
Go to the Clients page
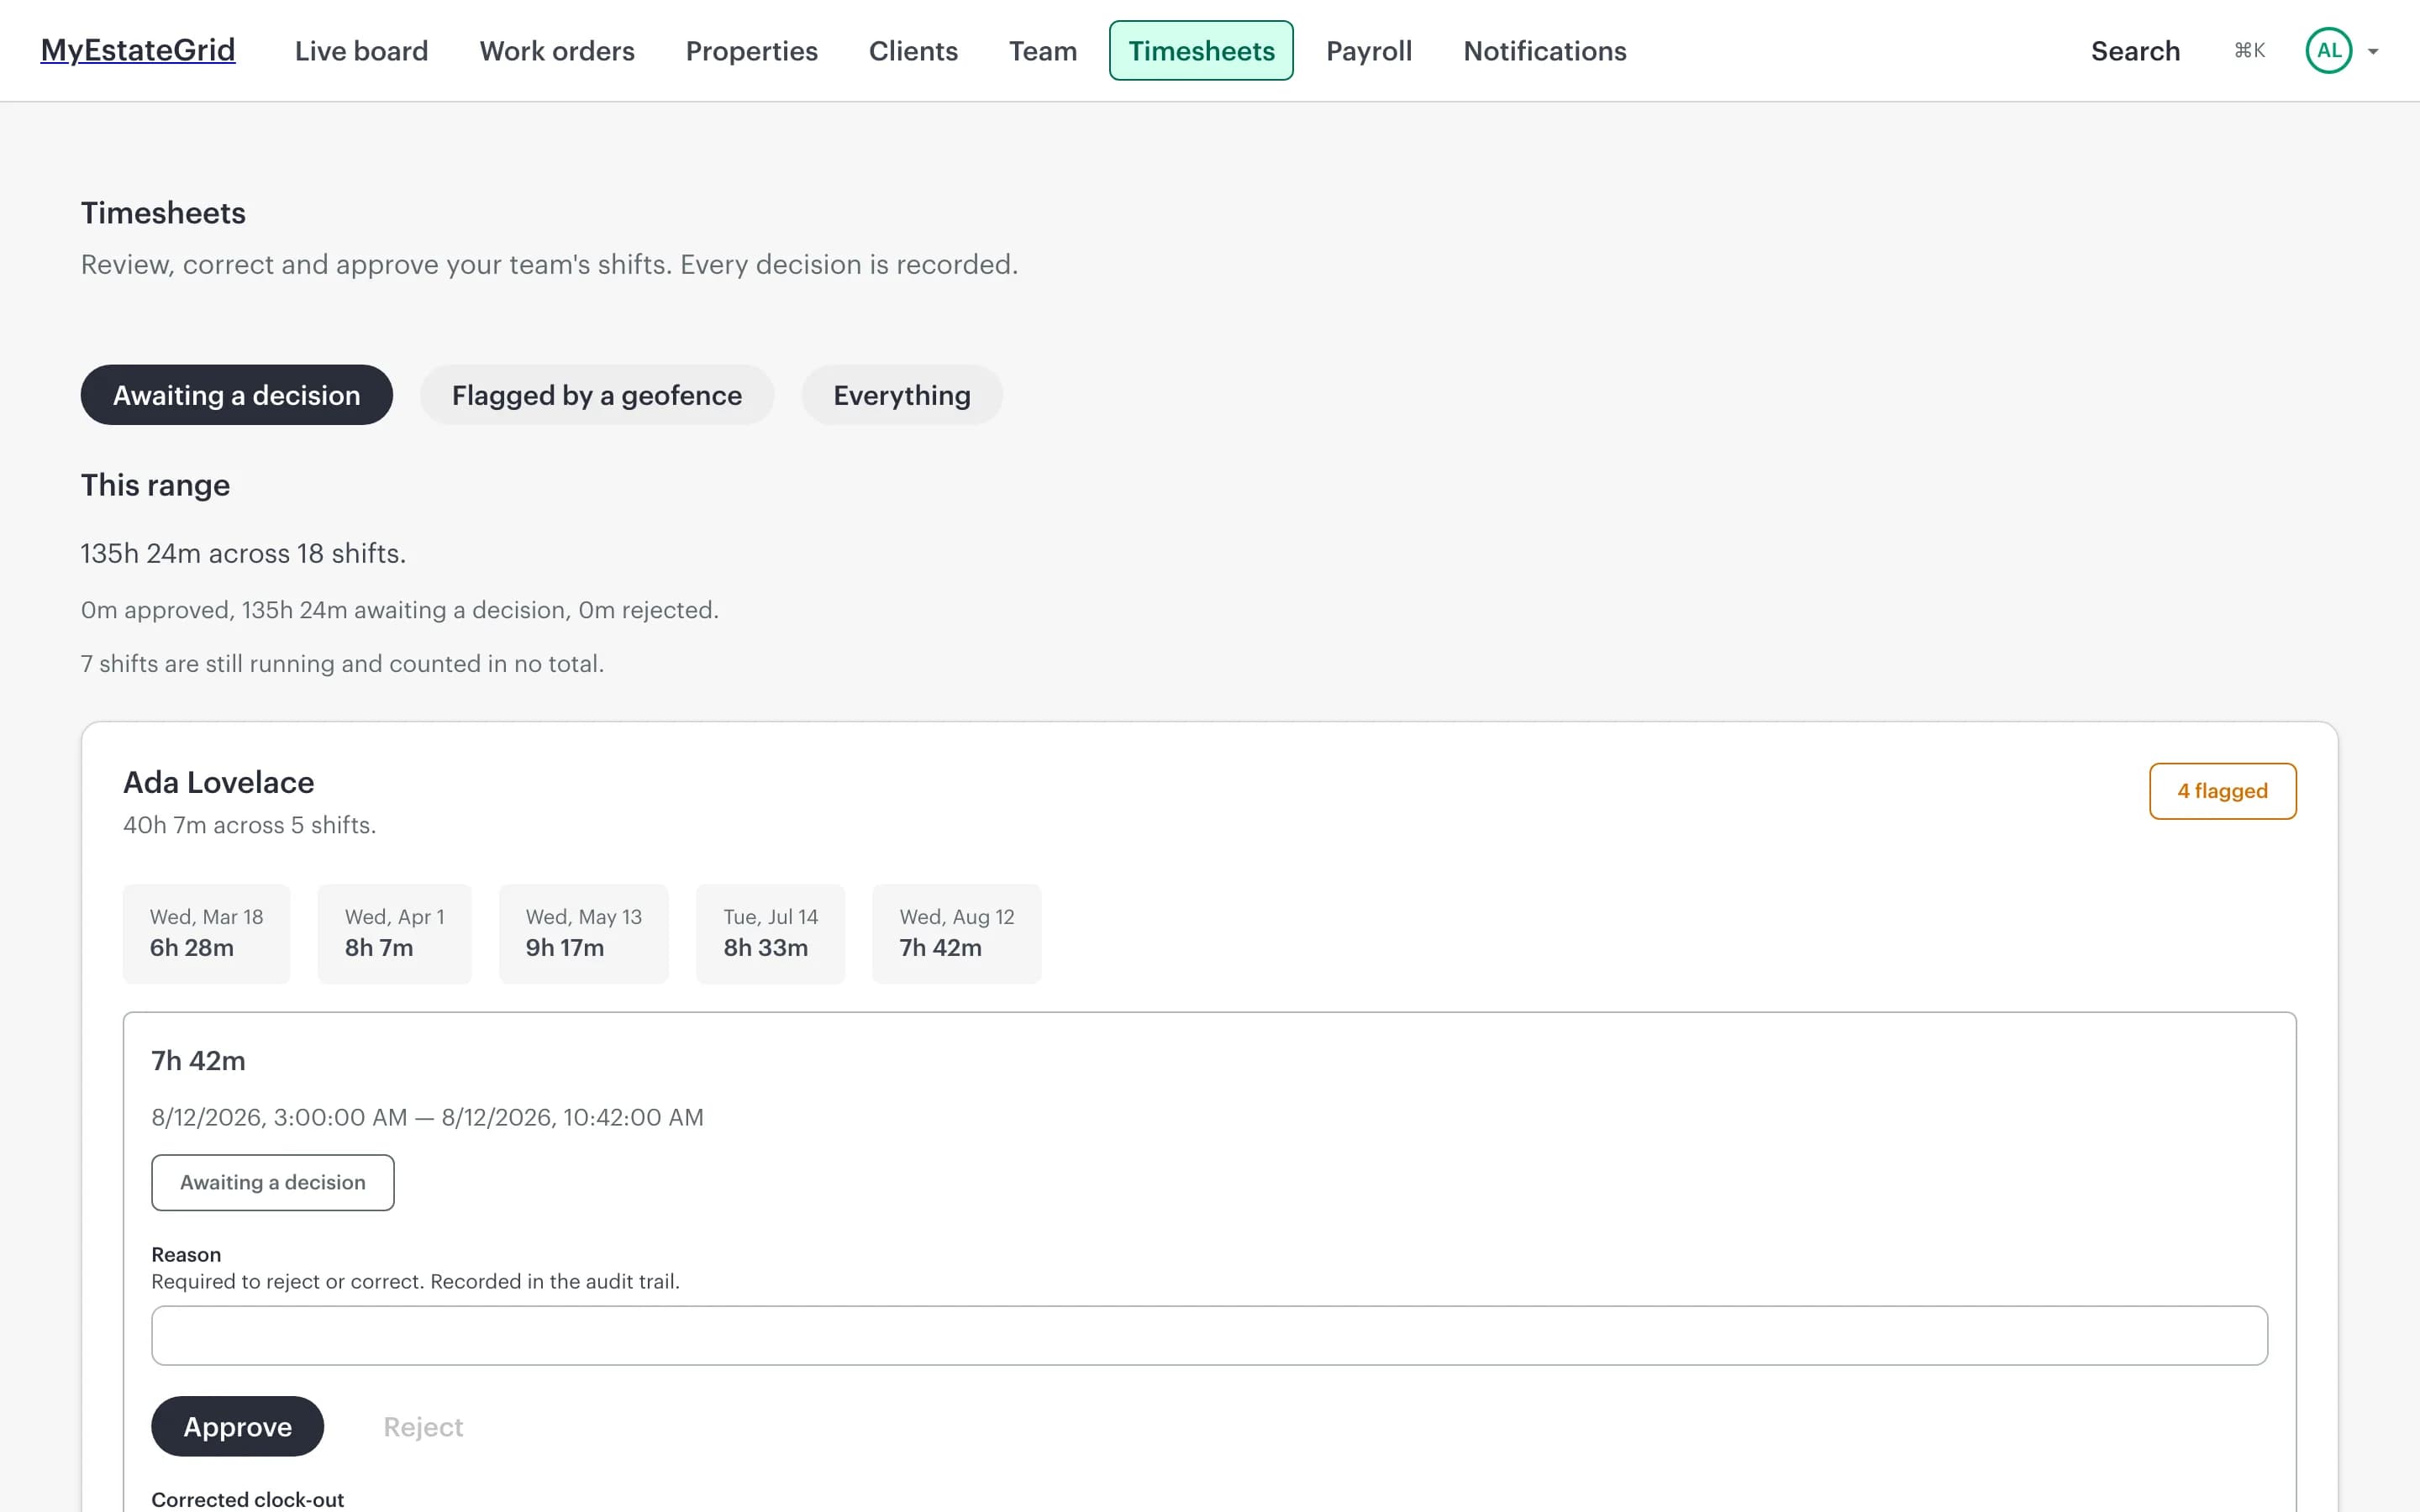pos(913,51)
